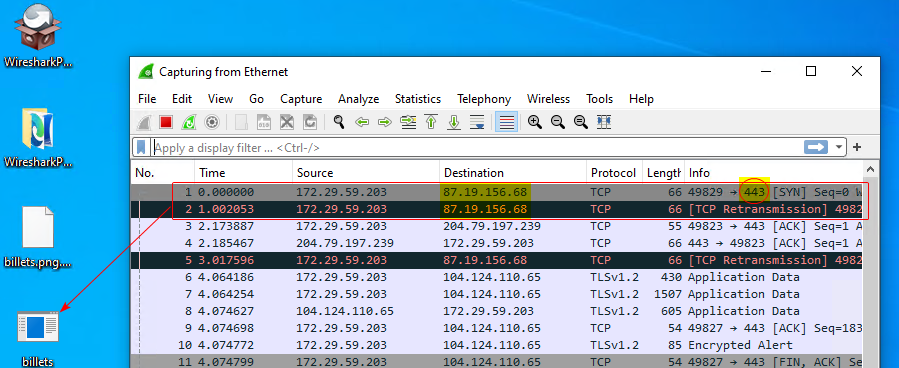This screenshot has width=899, height=368.
Task: Open the View menu
Action: pos(220,99)
